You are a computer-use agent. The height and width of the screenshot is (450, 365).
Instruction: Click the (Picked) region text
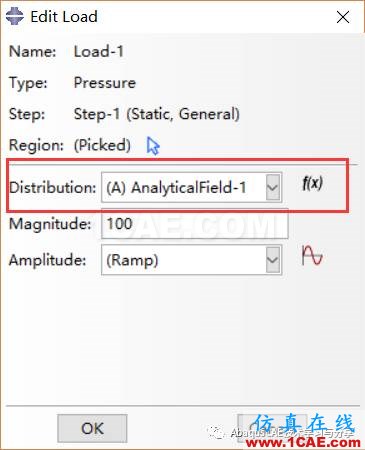(102, 145)
